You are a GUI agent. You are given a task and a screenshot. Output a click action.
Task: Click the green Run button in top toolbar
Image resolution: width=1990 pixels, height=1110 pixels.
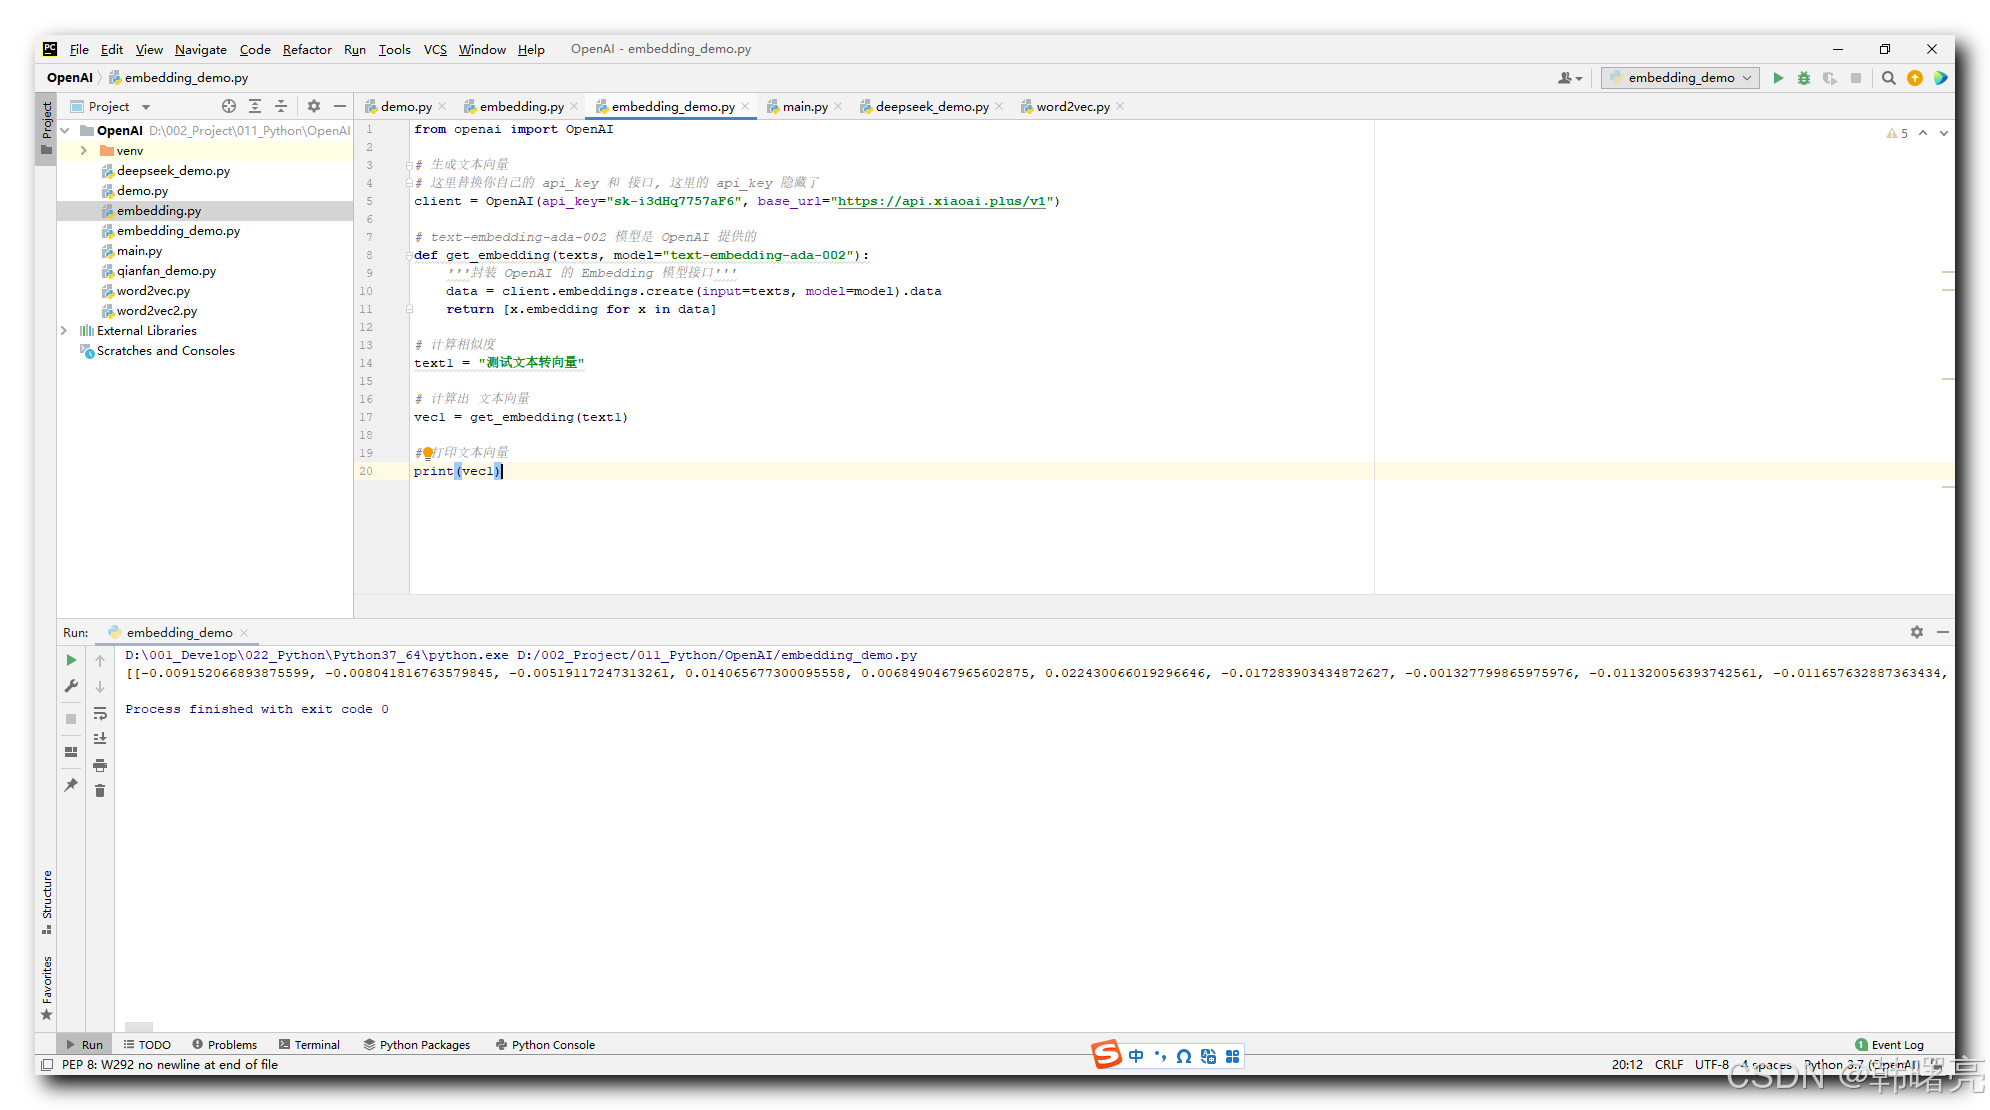pyautogui.click(x=1778, y=78)
